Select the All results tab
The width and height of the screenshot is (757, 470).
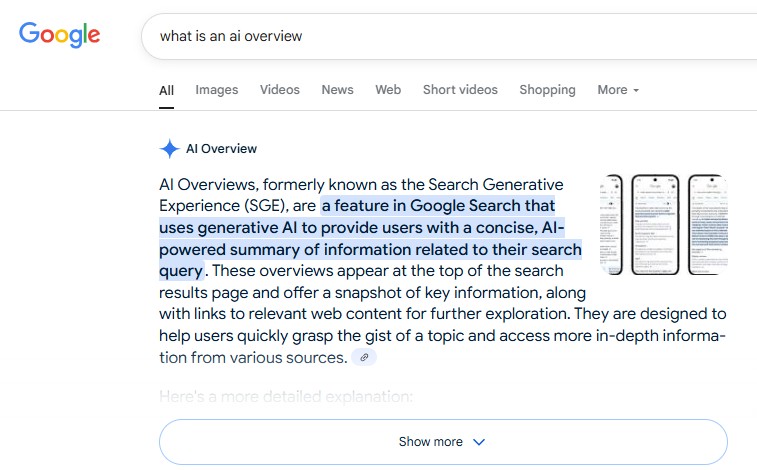167,90
